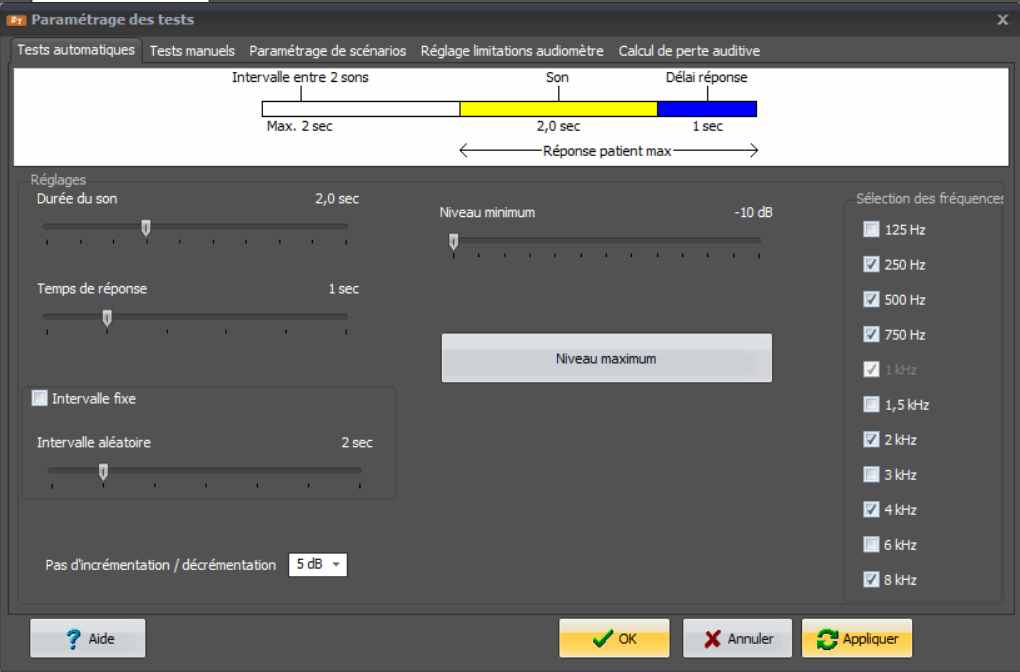Click the Durée du son slider handle
1020x672 pixels.
146,228
